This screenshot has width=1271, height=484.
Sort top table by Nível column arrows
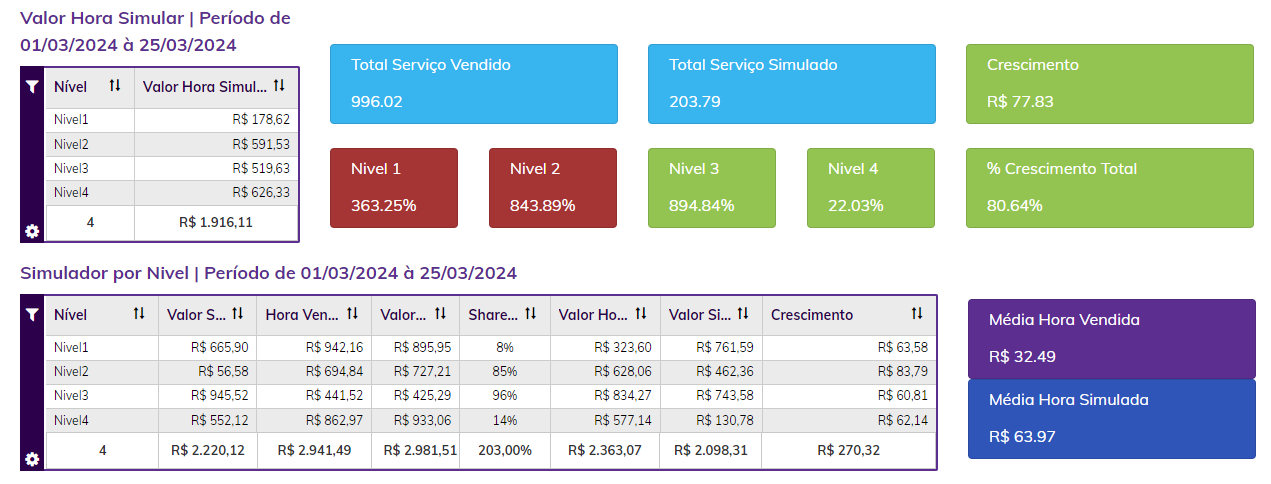click(x=115, y=86)
